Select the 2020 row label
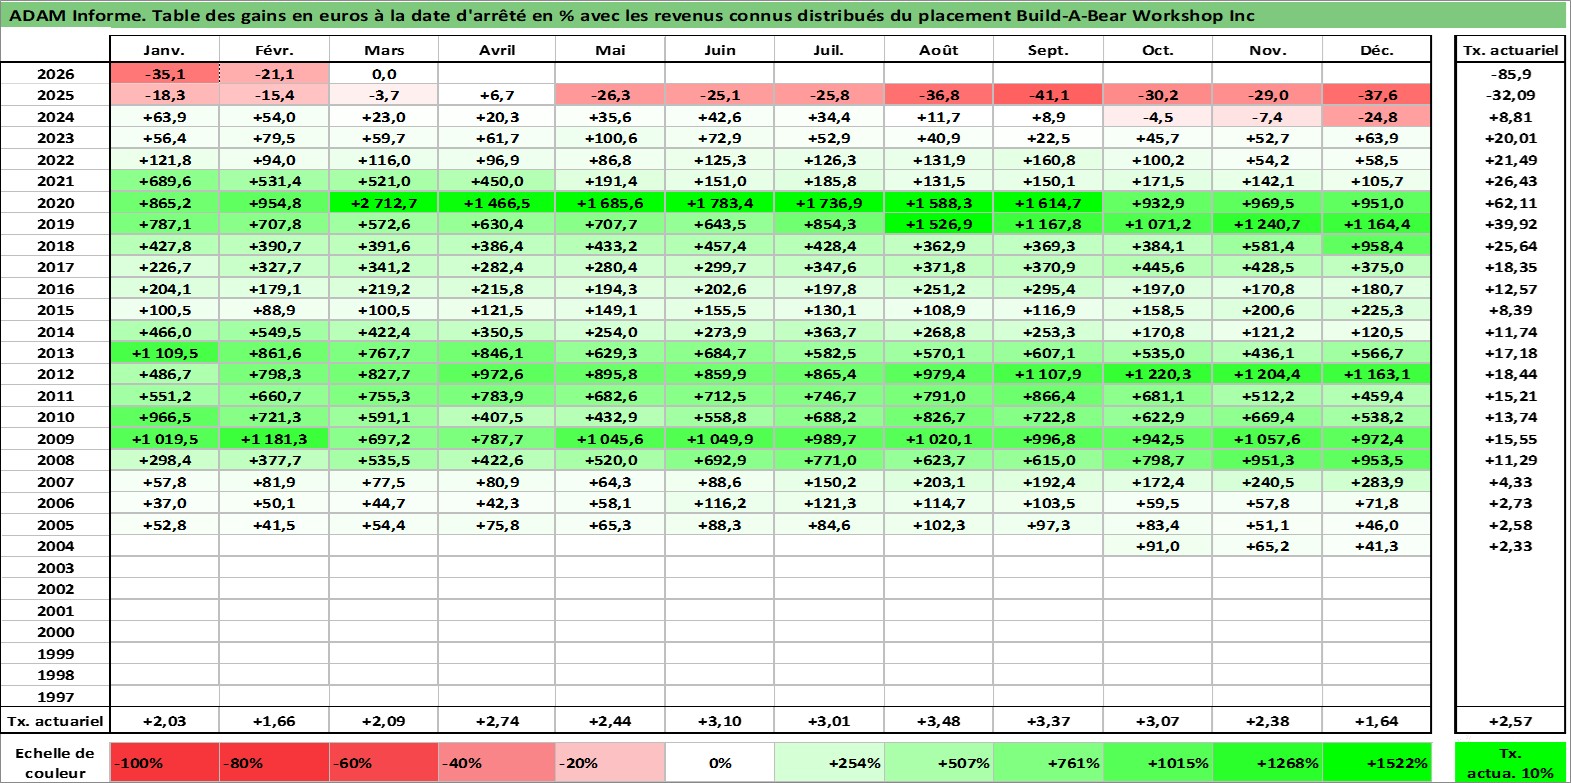This screenshot has height=783, width=1571. click(x=55, y=203)
